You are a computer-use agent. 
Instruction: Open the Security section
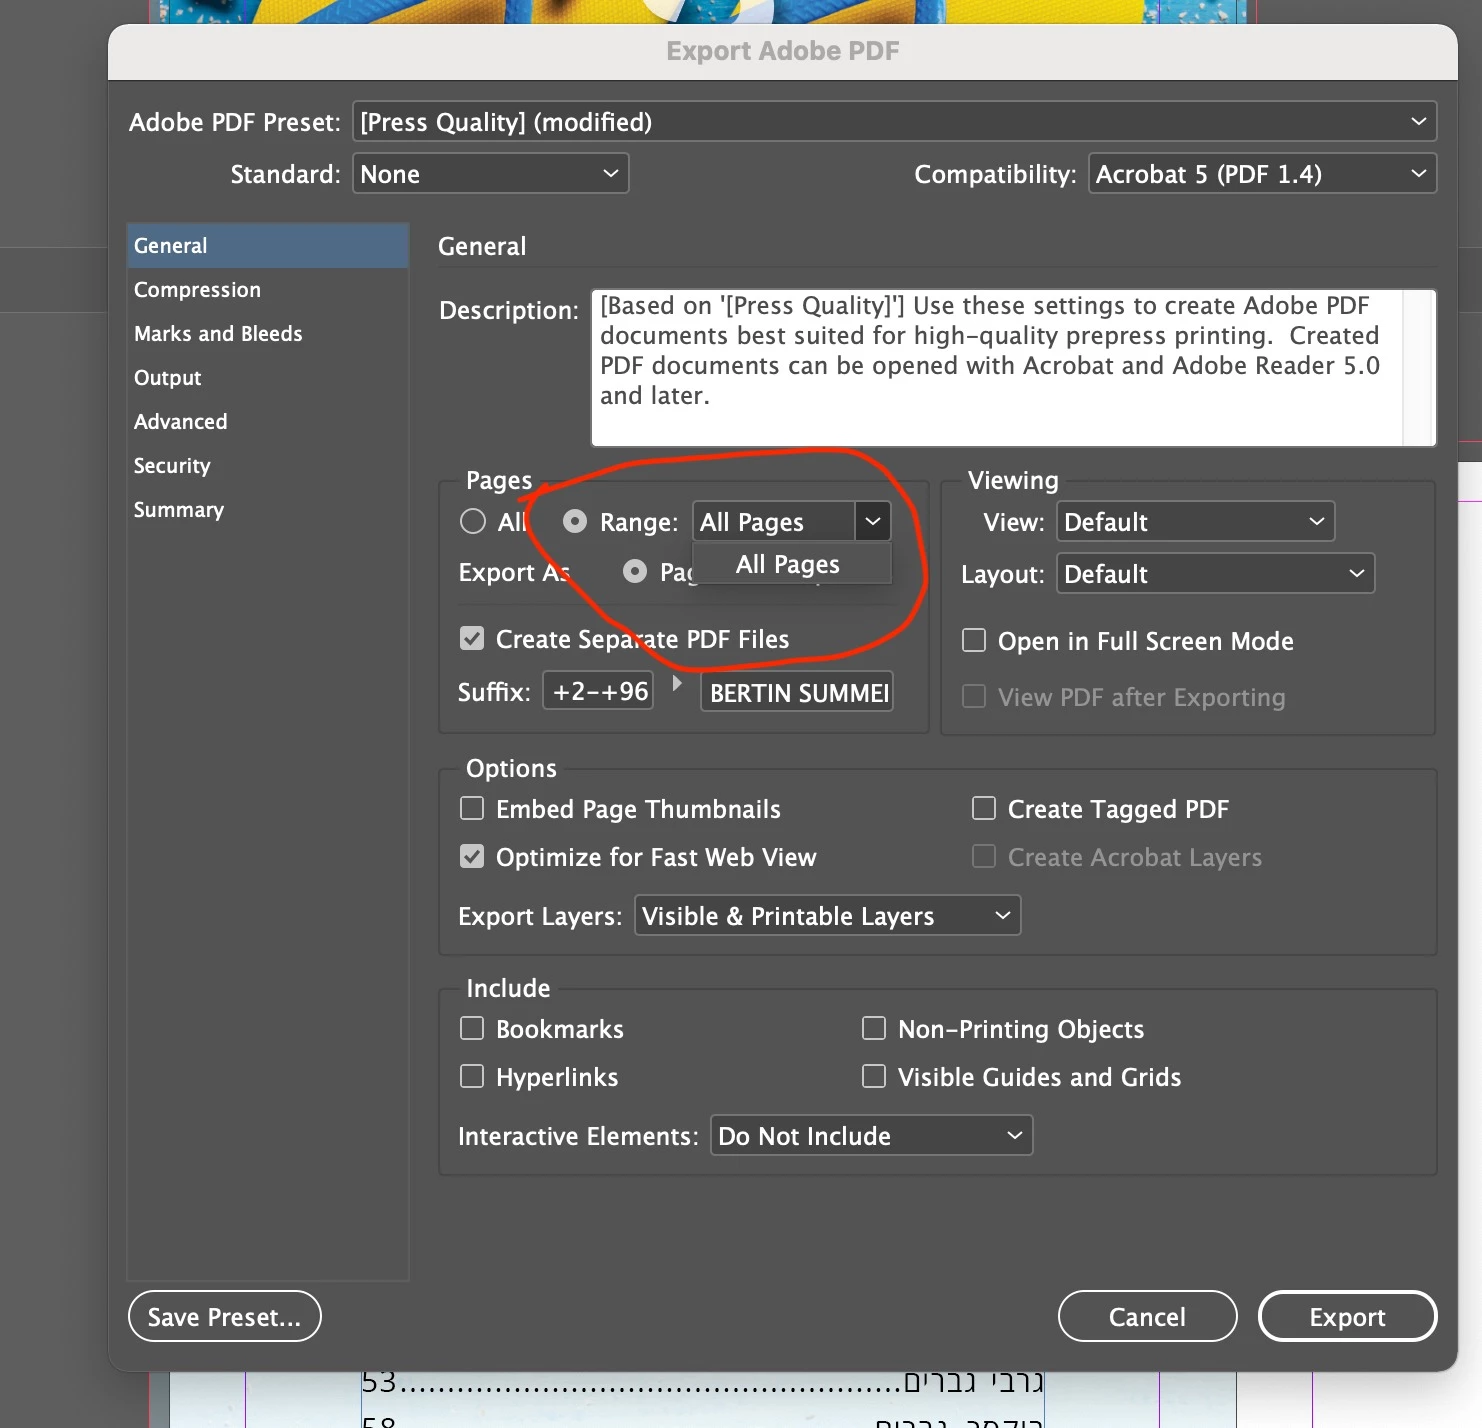click(x=268, y=466)
